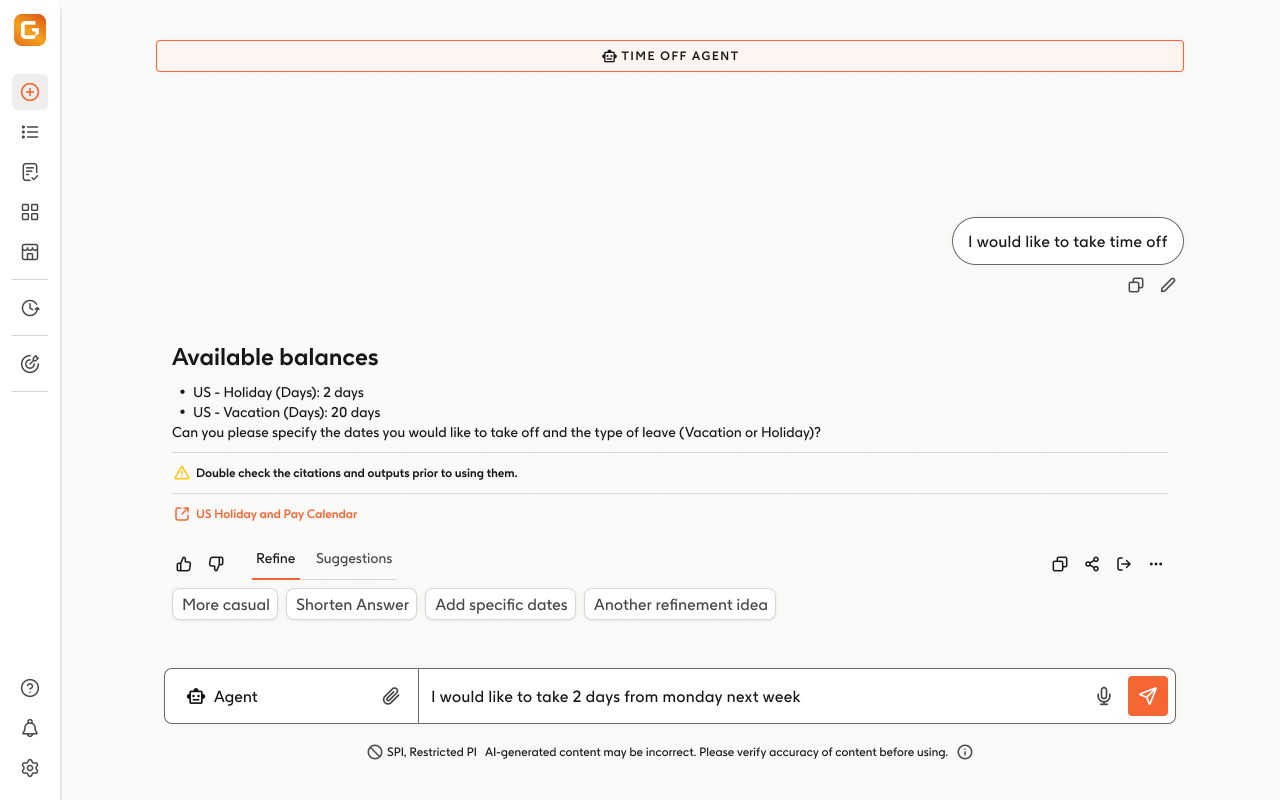Click the external link icon next to US Holiday calendar
1280x800 pixels.
(x=182, y=514)
